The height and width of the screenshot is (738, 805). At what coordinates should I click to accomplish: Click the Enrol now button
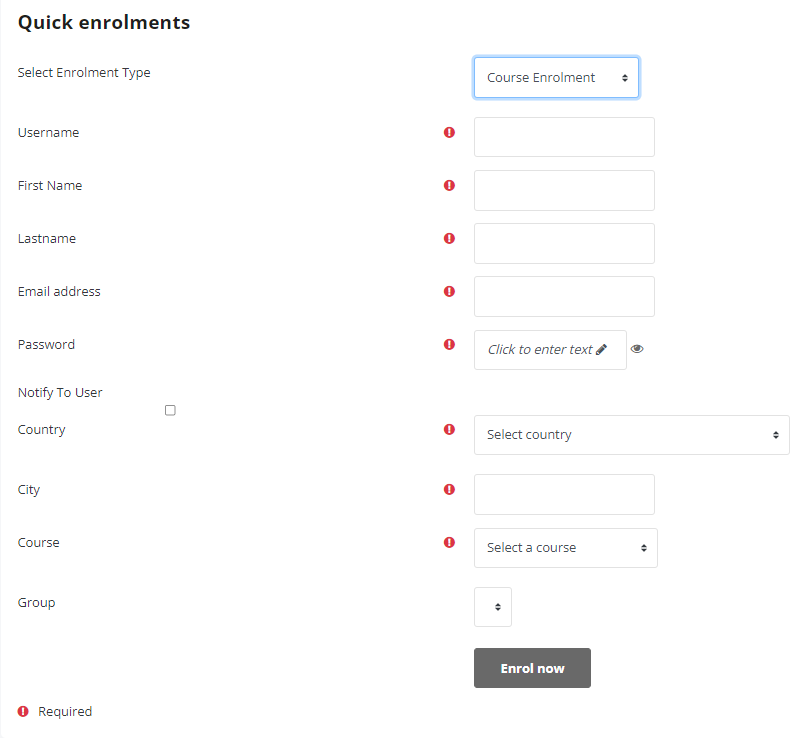click(x=532, y=668)
